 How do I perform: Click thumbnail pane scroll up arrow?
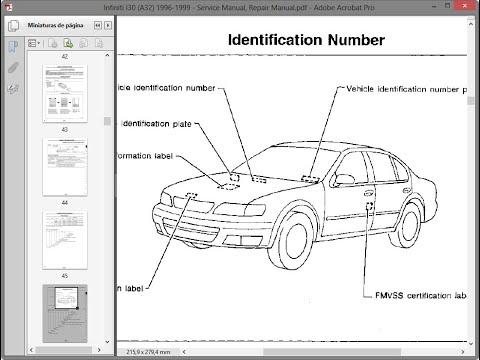pyautogui.click(x=107, y=55)
